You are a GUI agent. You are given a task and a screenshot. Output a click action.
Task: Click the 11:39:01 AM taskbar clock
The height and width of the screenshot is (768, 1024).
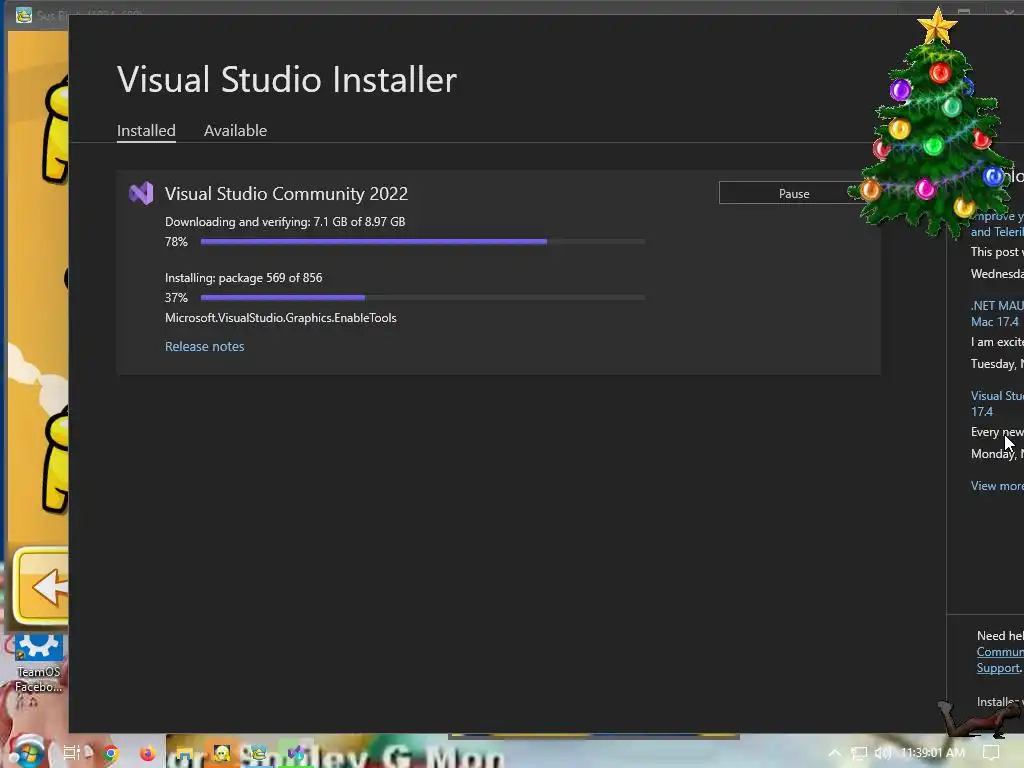tap(933, 753)
